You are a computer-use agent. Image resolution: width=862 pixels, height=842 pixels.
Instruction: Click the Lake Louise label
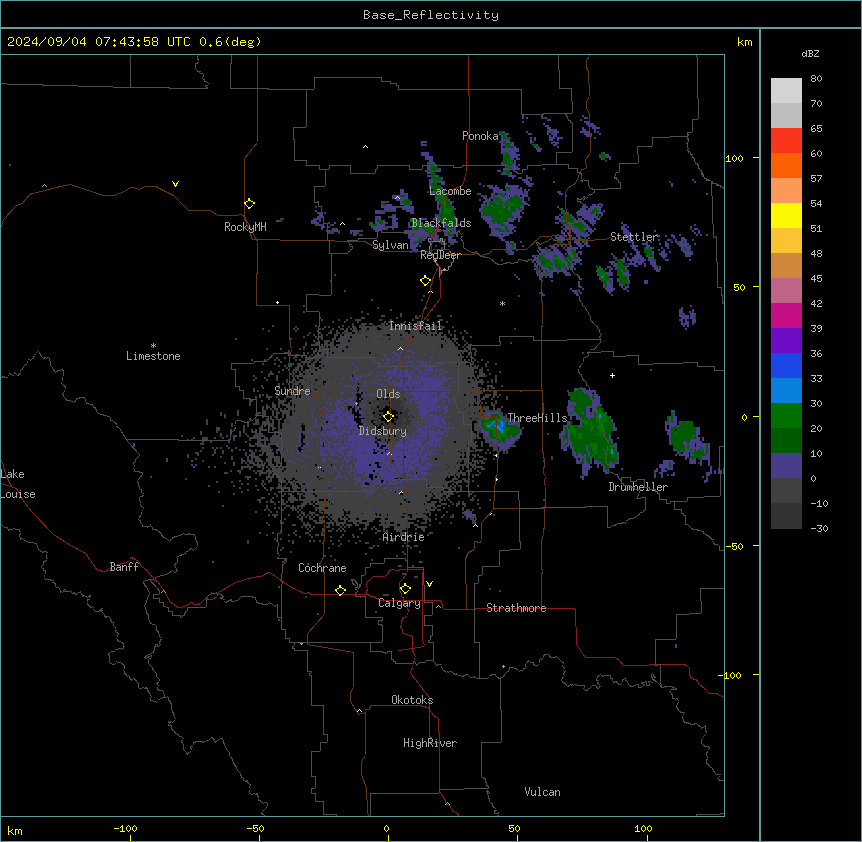[18, 484]
